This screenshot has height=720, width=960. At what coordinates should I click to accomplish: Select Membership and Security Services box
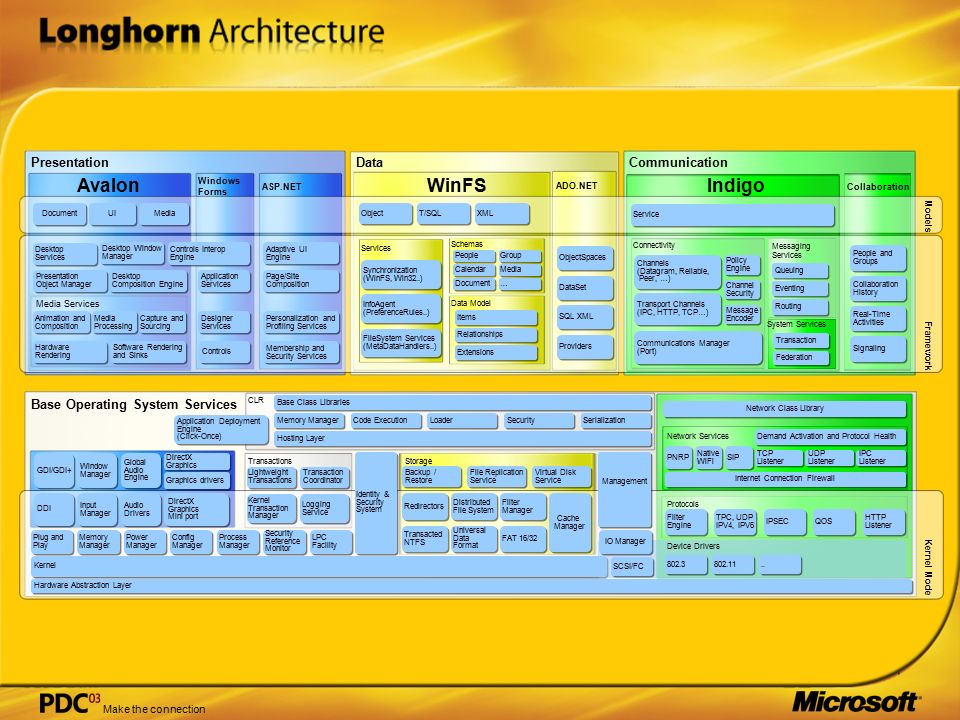301,353
